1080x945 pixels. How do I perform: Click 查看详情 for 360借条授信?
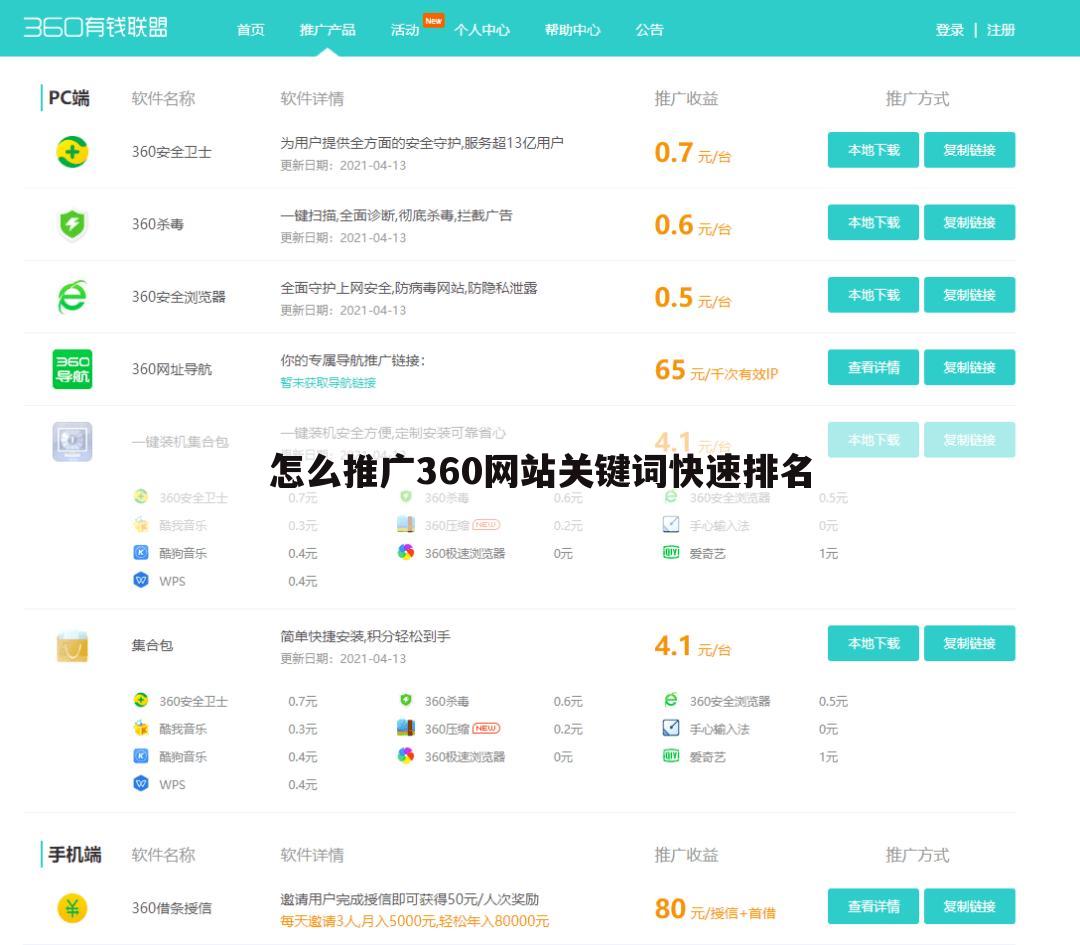873,906
